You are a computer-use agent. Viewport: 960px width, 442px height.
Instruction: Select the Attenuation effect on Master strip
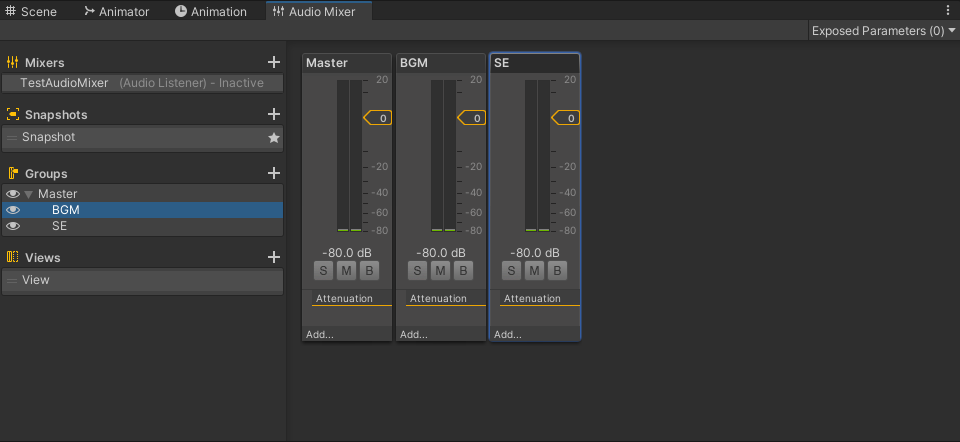pos(351,299)
